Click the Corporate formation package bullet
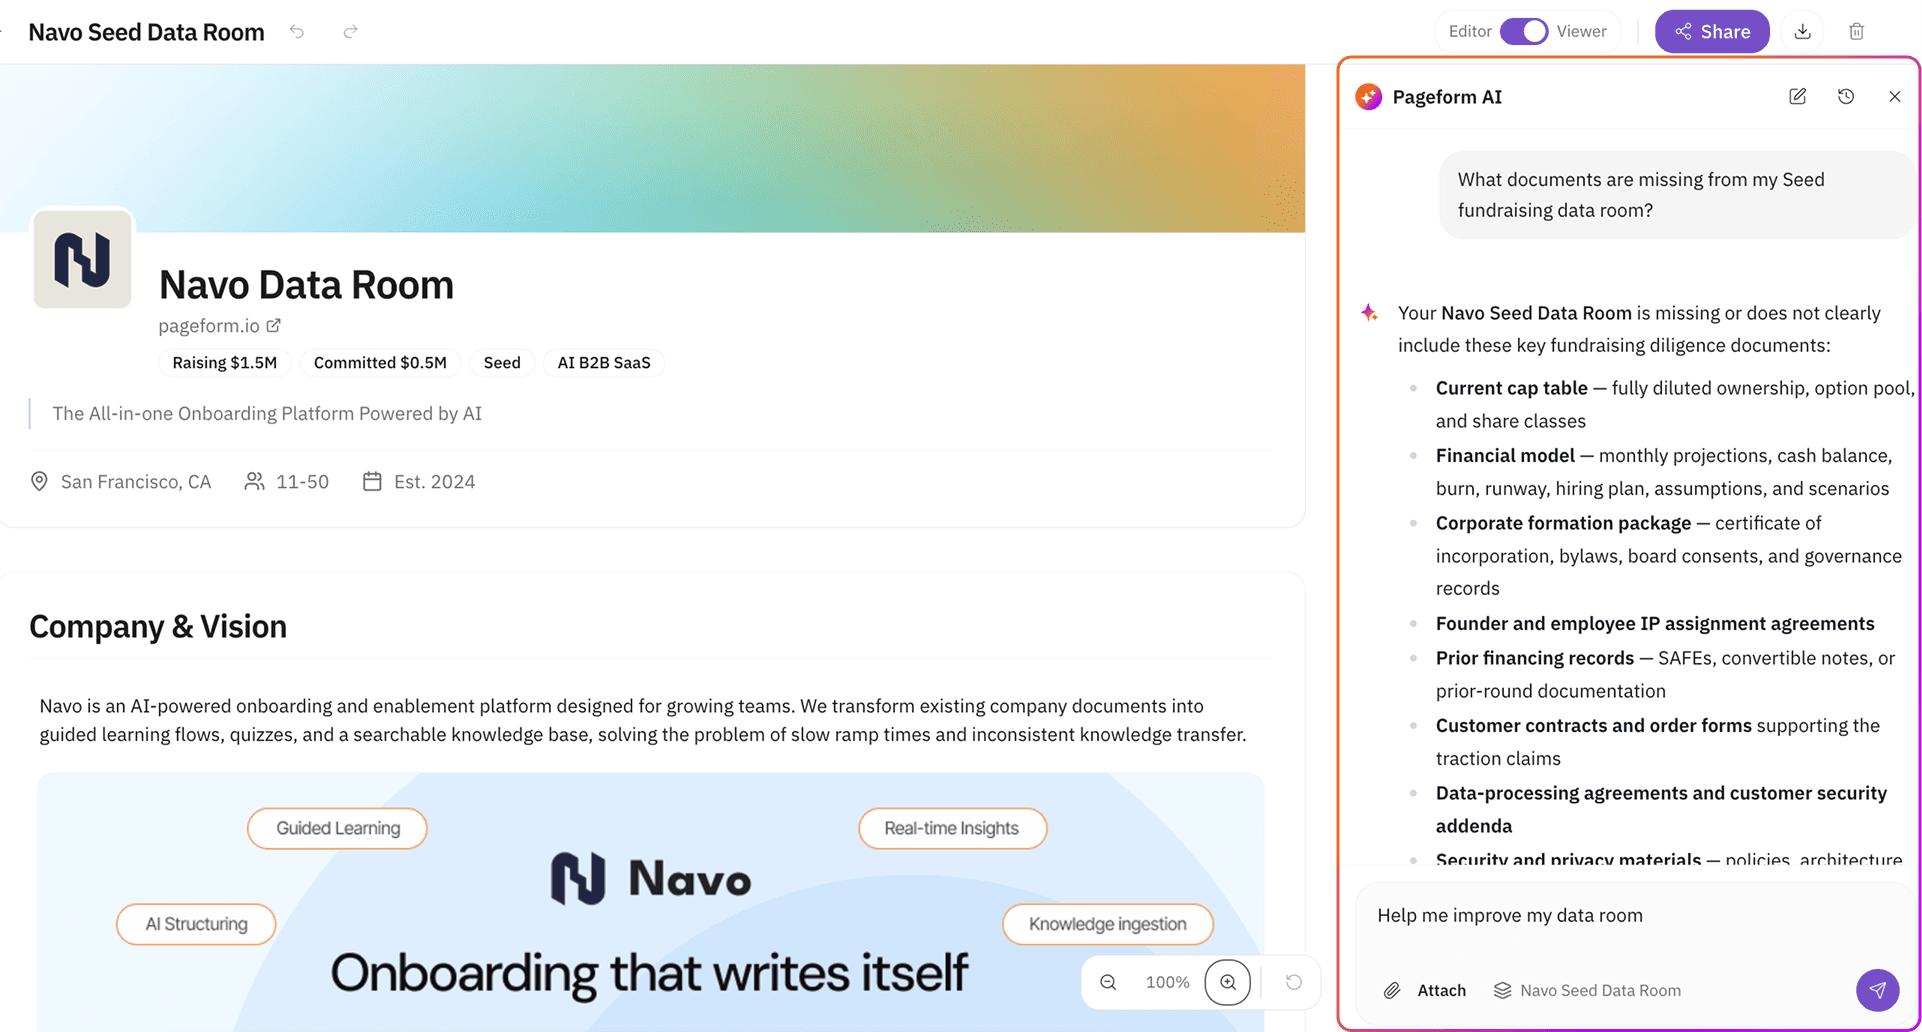The width and height of the screenshot is (1922, 1032). pos(1669,555)
